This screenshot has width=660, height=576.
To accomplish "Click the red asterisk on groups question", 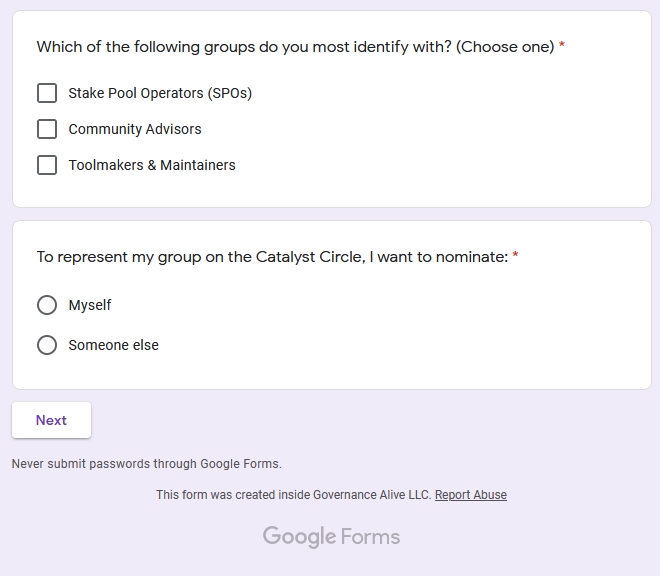I will pyautogui.click(x=562, y=46).
